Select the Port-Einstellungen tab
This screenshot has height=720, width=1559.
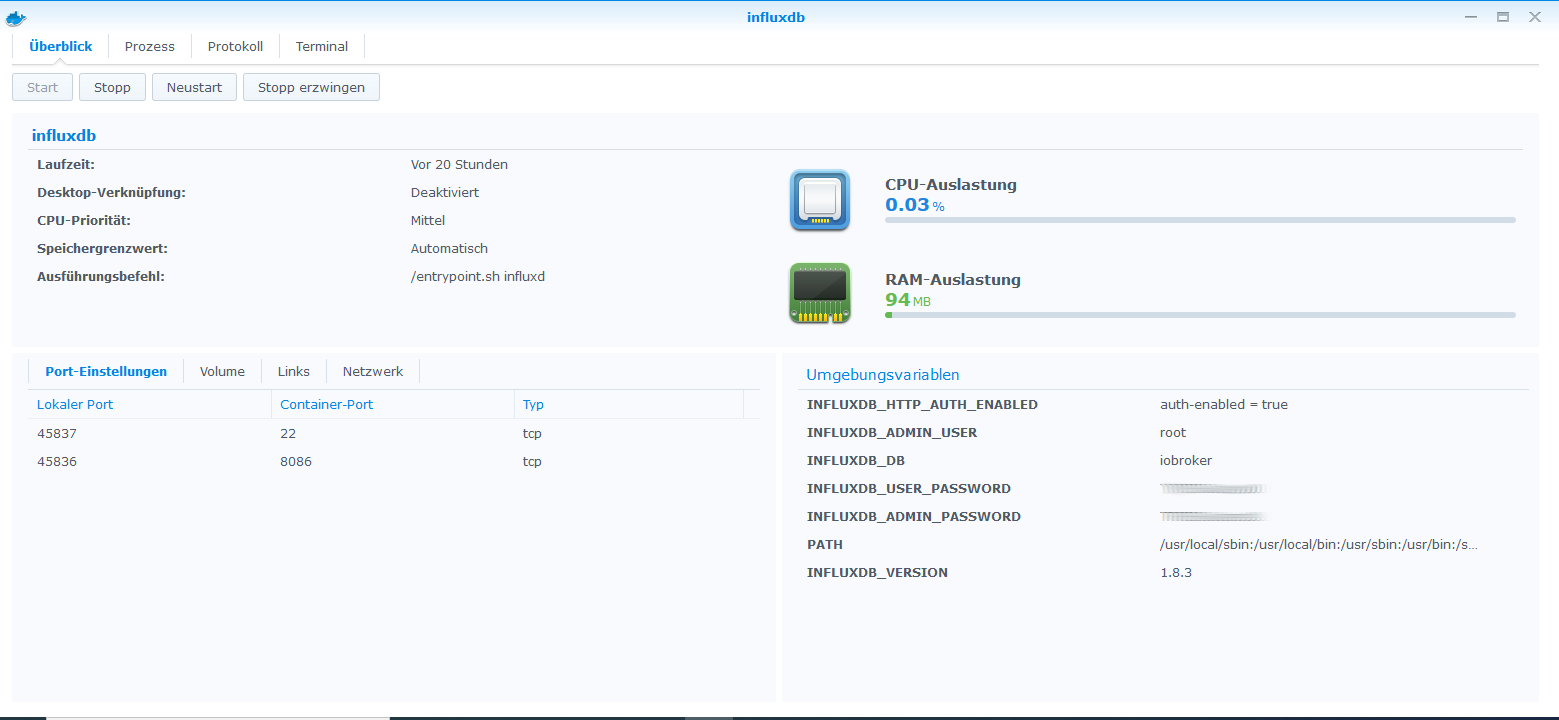[x=106, y=371]
